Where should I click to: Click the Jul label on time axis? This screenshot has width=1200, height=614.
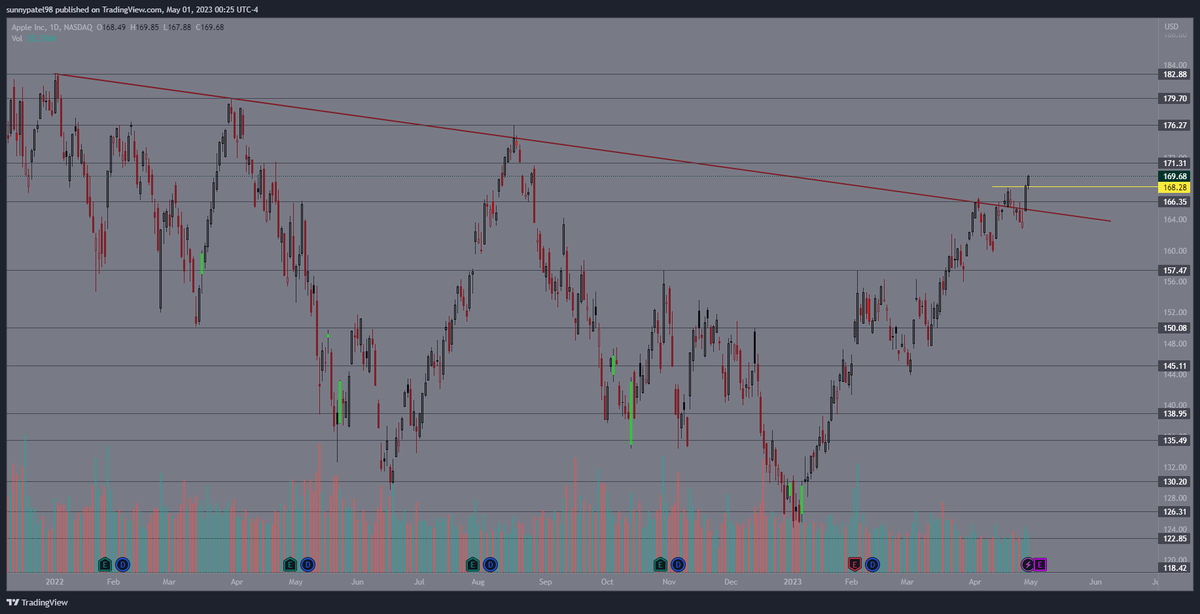420,581
